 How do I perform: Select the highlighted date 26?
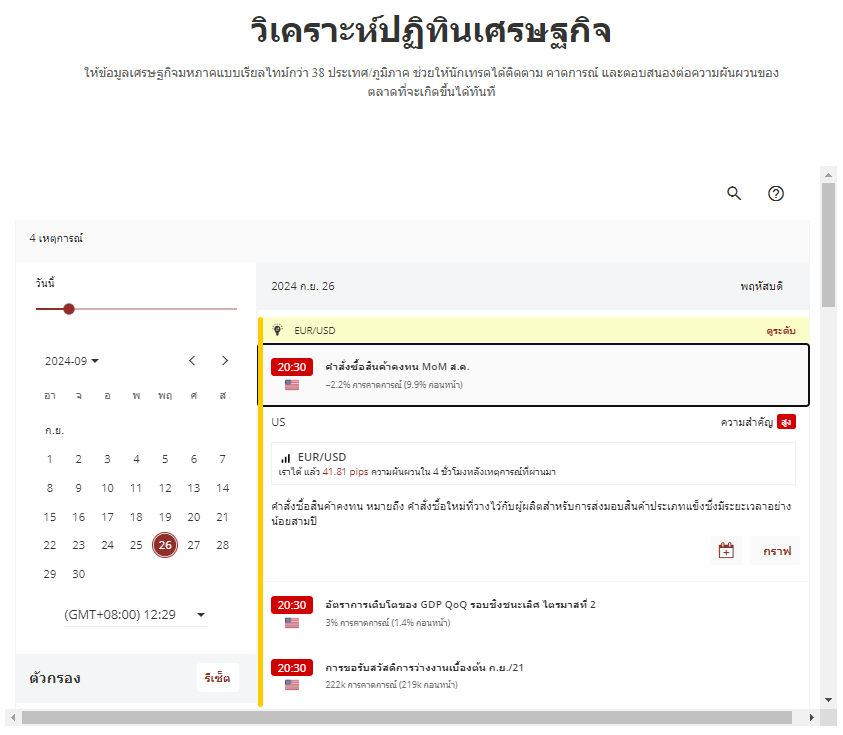pos(165,545)
